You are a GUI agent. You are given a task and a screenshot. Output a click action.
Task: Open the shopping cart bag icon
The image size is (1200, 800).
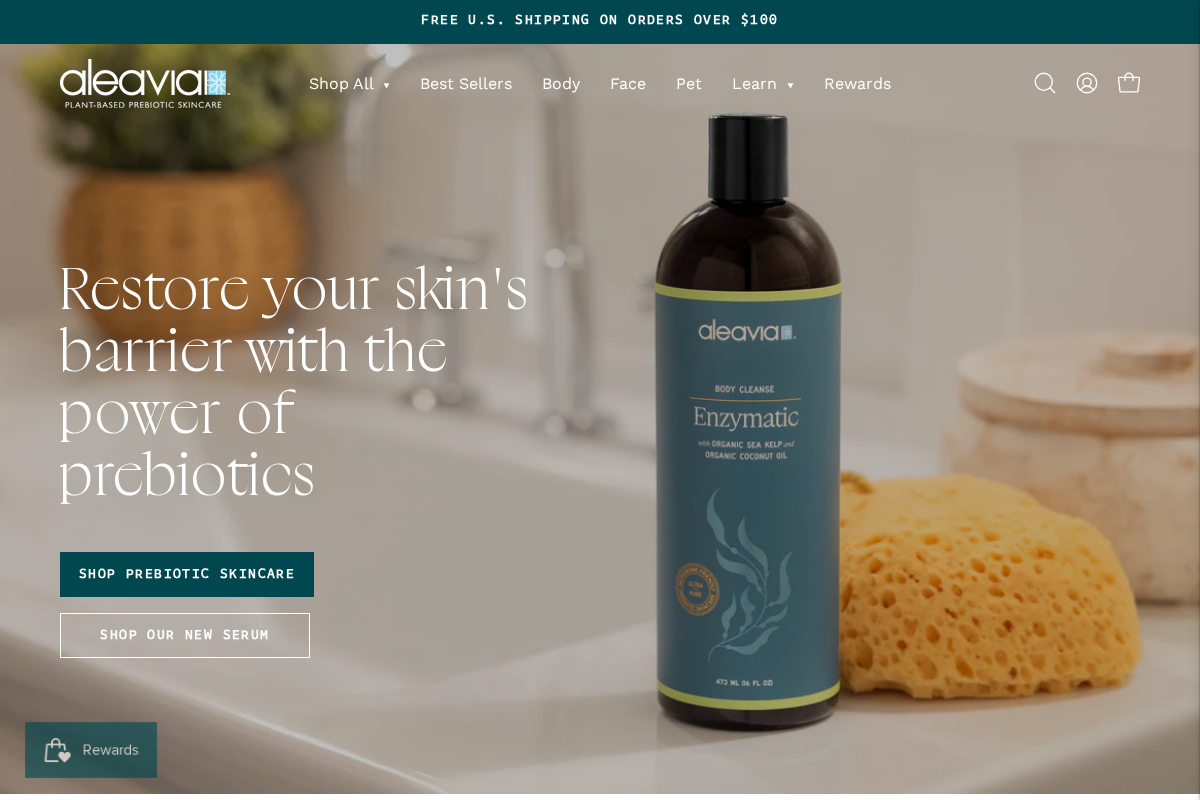click(1129, 83)
